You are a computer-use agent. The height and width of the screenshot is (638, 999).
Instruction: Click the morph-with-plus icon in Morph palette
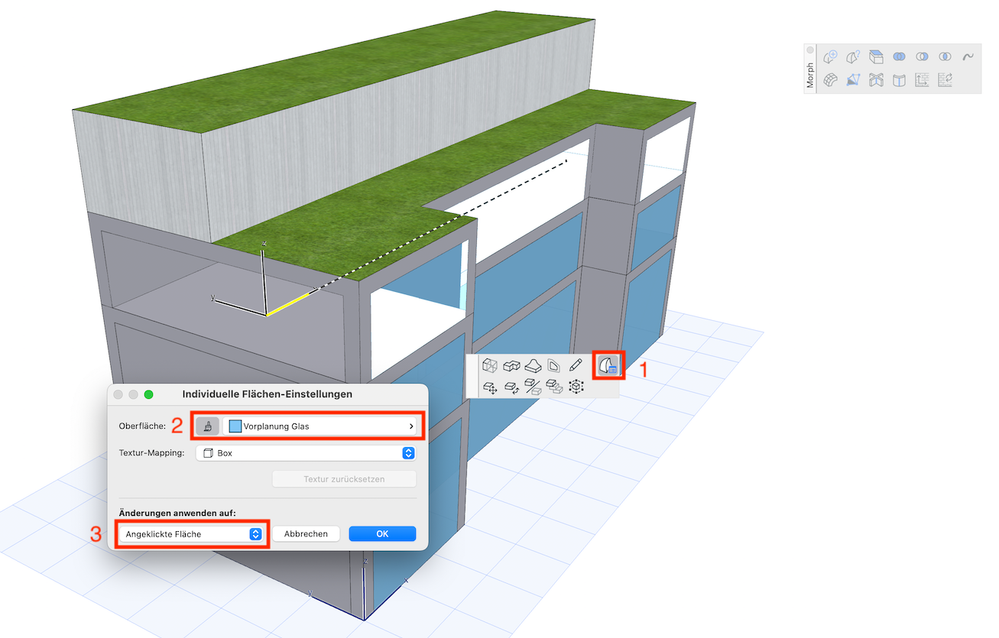[830, 57]
